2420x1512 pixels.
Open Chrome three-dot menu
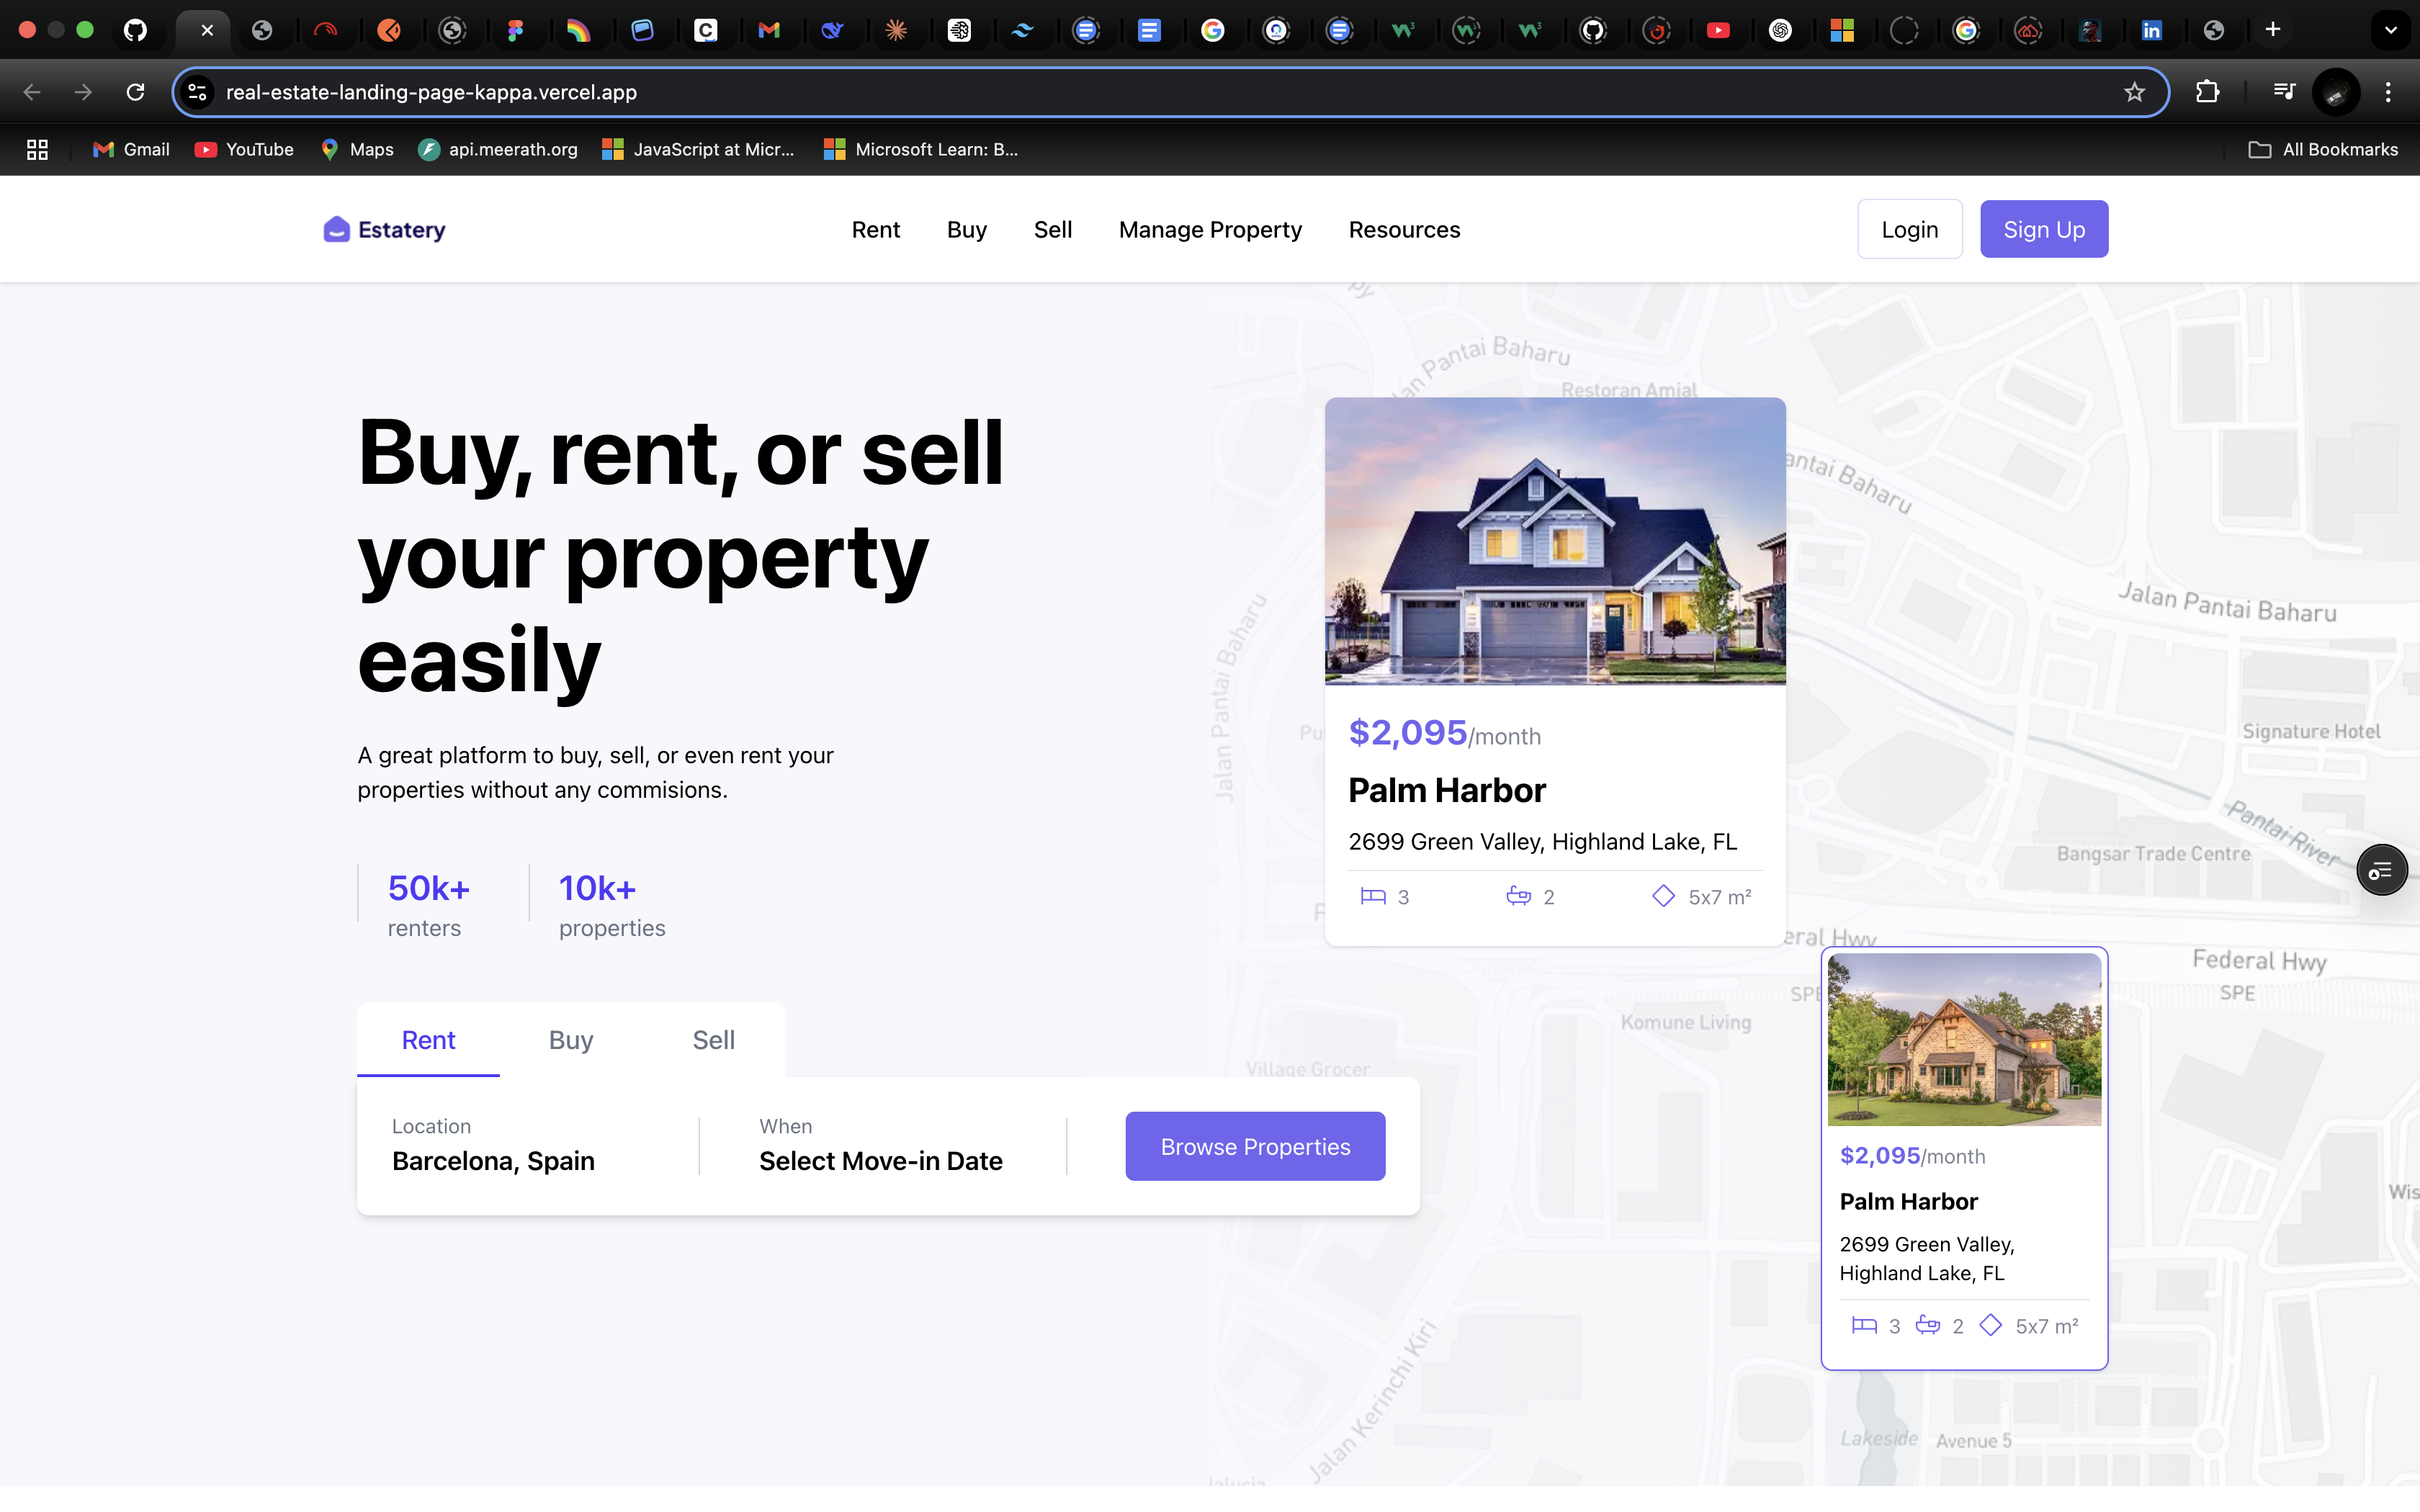(x=2388, y=92)
